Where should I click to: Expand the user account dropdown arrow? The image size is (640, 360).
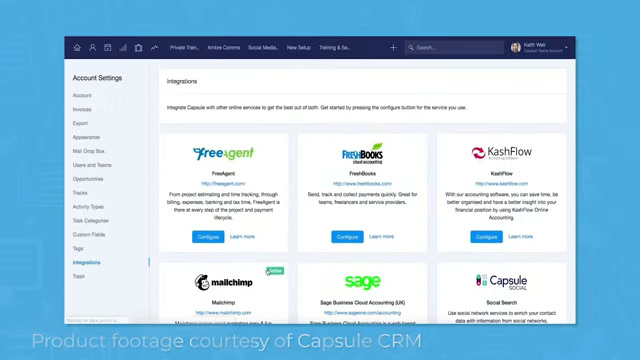pyautogui.click(x=566, y=48)
